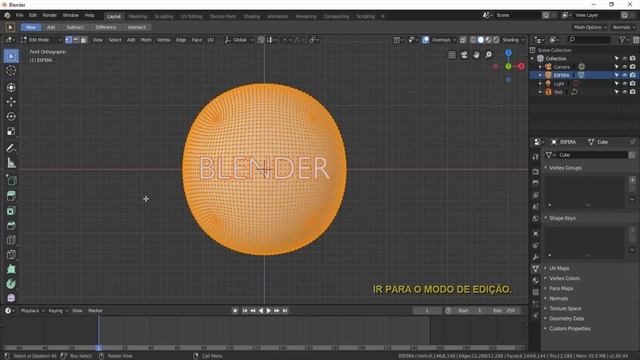Open the Tool properties tab

pos(536,156)
